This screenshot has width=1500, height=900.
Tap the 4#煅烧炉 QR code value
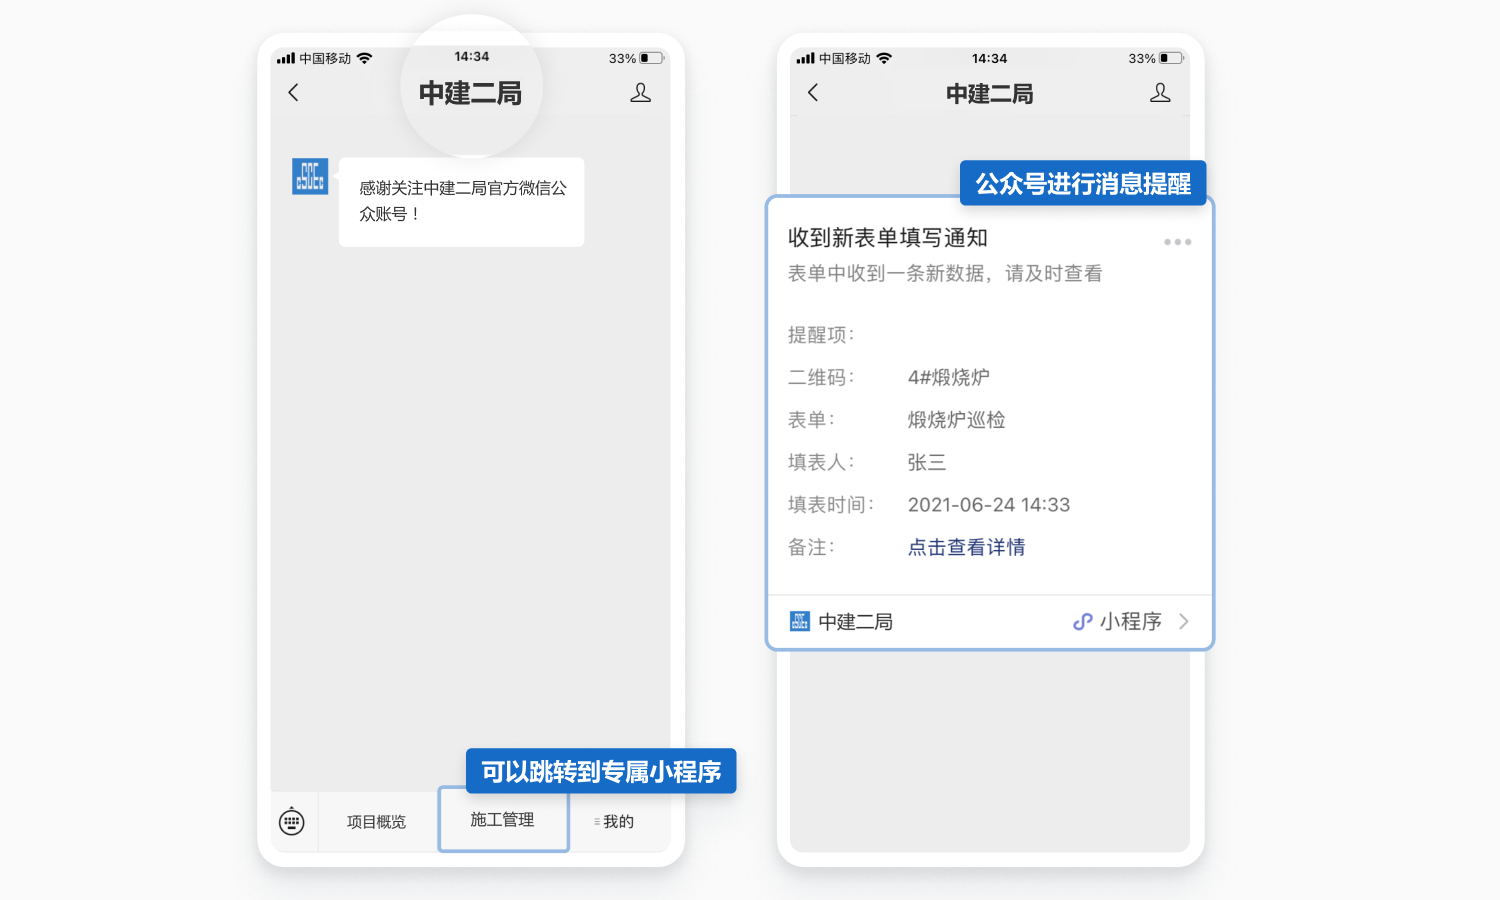click(x=949, y=377)
